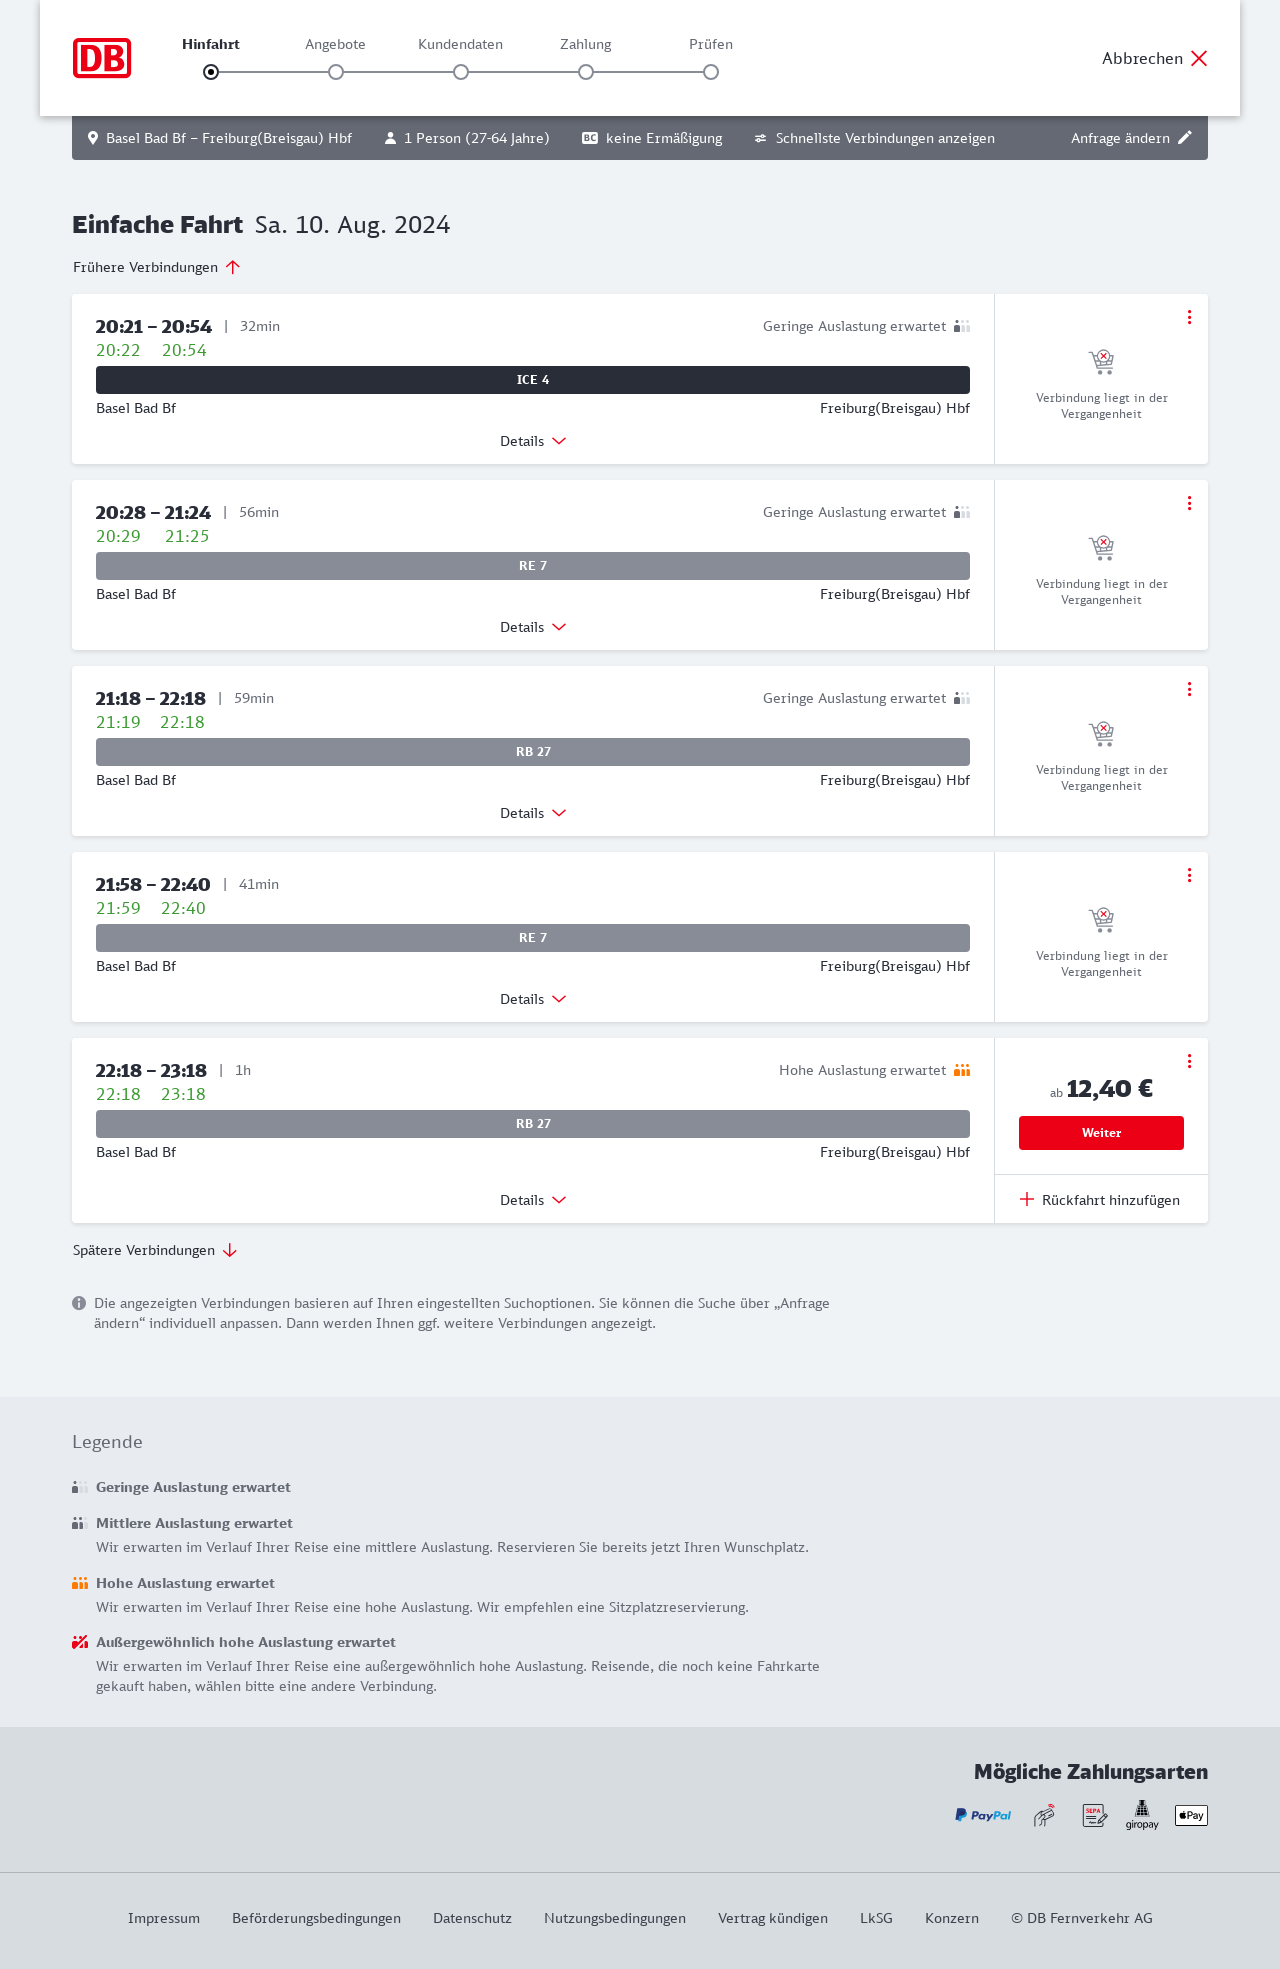Click the PayPal payment icon
Viewport: 1280px width, 1969px height.
[x=983, y=1815]
